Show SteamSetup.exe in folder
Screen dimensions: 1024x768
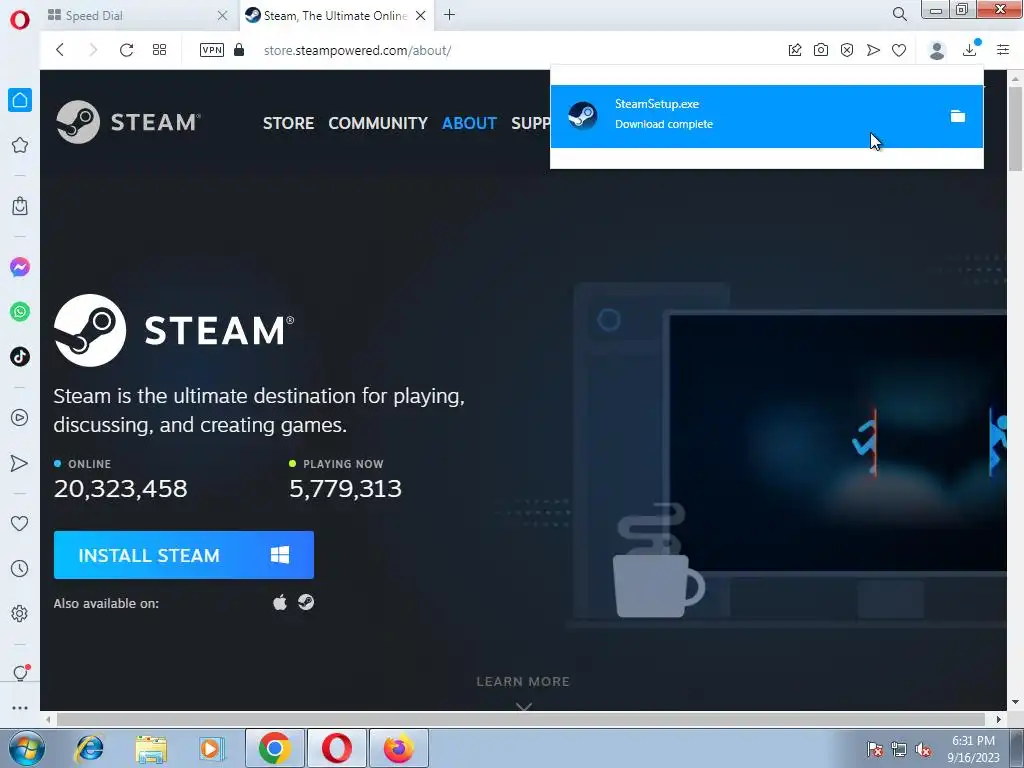(x=957, y=116)
